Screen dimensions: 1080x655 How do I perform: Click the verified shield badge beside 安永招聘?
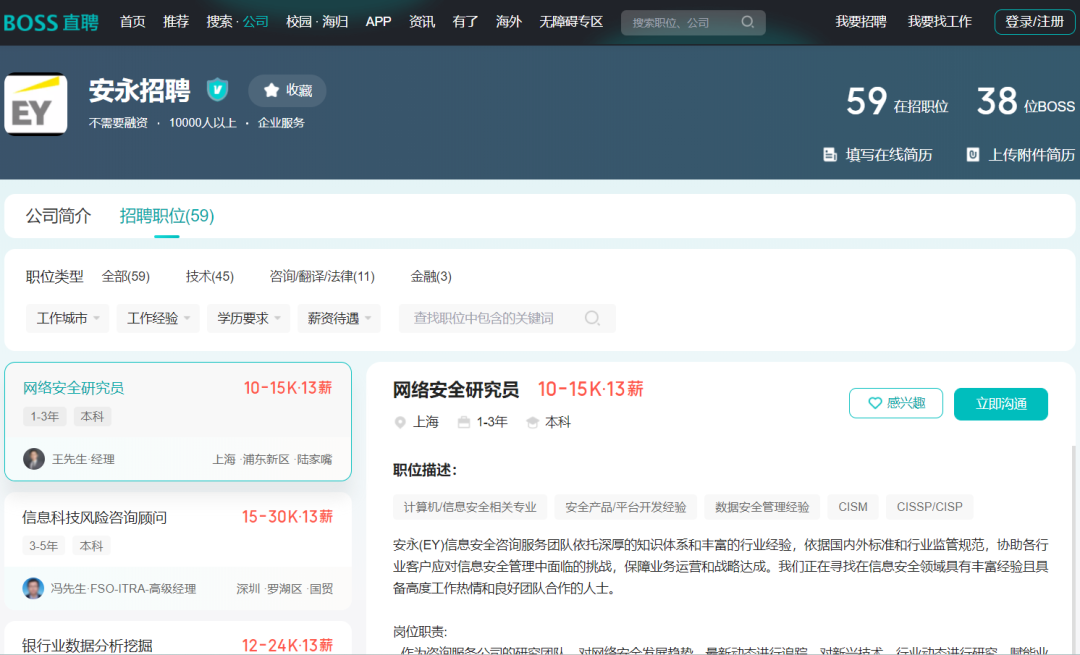point(218,90)
